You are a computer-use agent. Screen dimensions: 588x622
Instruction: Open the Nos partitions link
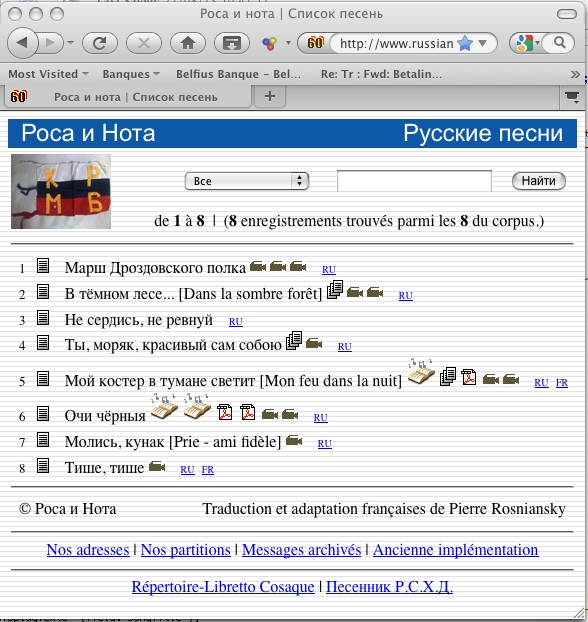click(186, 550)
